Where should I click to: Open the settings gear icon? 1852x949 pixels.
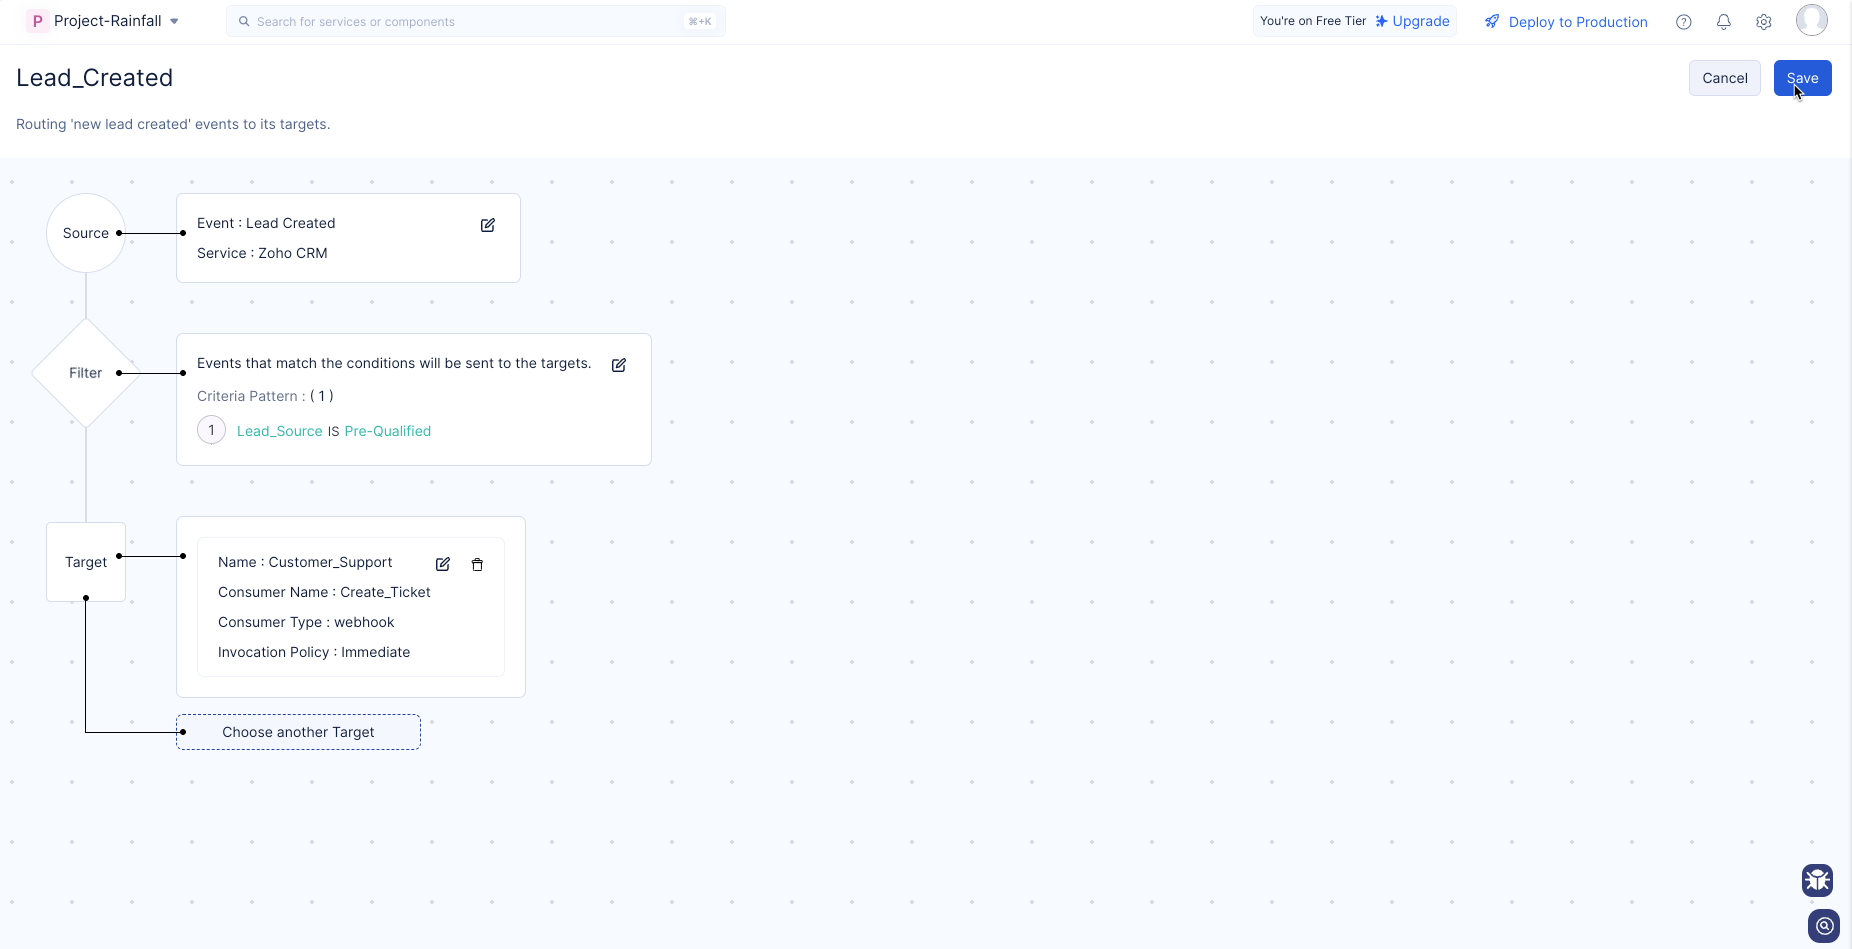(1764, 22)
